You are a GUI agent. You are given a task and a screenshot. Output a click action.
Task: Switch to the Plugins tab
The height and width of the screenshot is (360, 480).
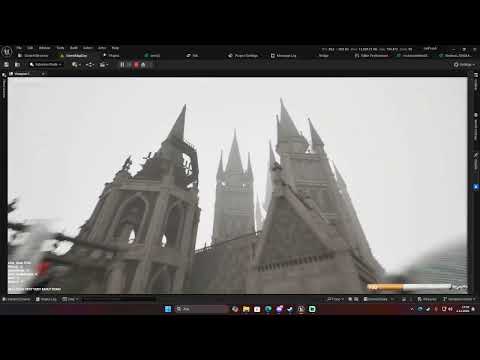(x=112, y=56)
